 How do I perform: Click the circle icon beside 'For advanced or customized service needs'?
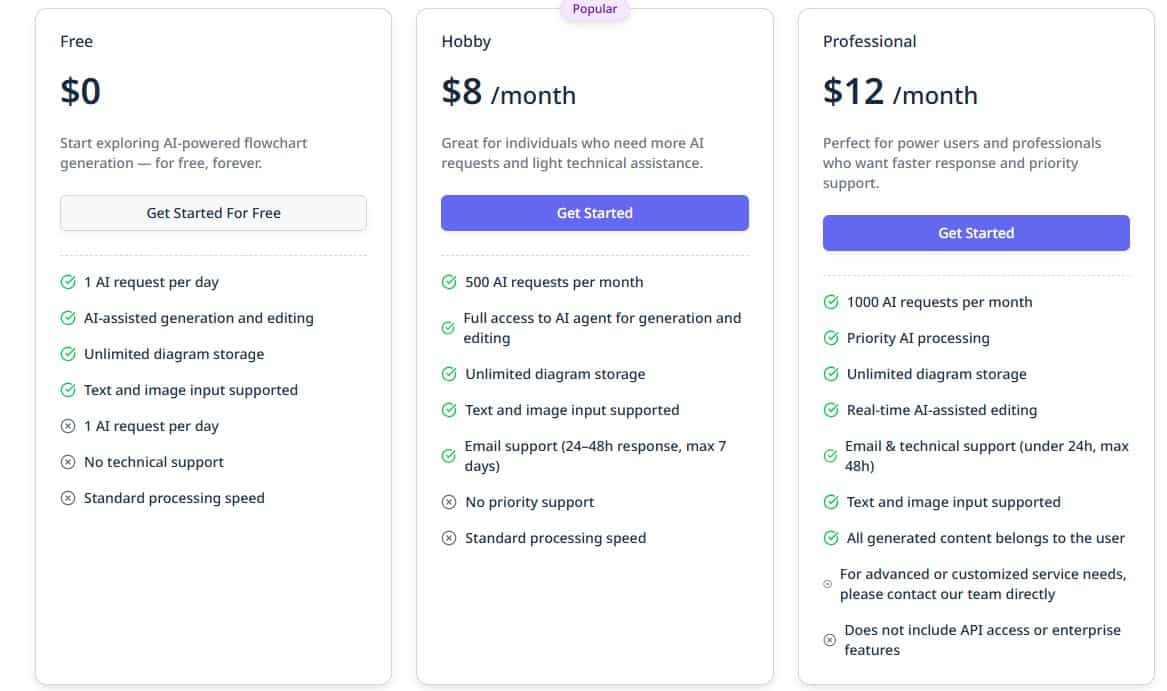point(826,582)
